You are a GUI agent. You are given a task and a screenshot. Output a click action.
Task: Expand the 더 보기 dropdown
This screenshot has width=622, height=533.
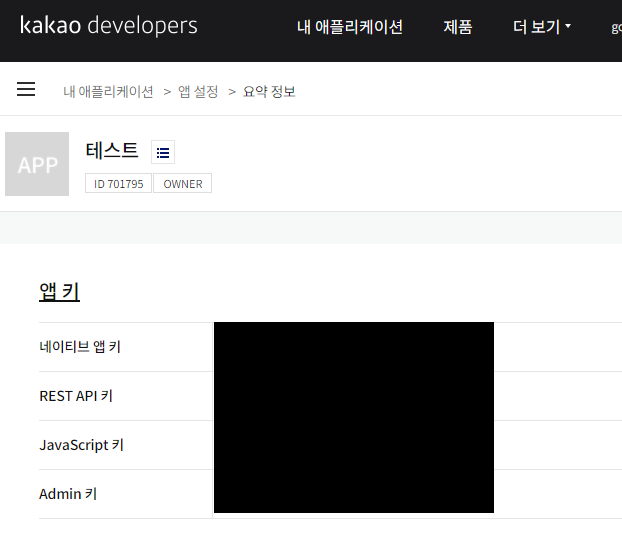click(542, 27)
